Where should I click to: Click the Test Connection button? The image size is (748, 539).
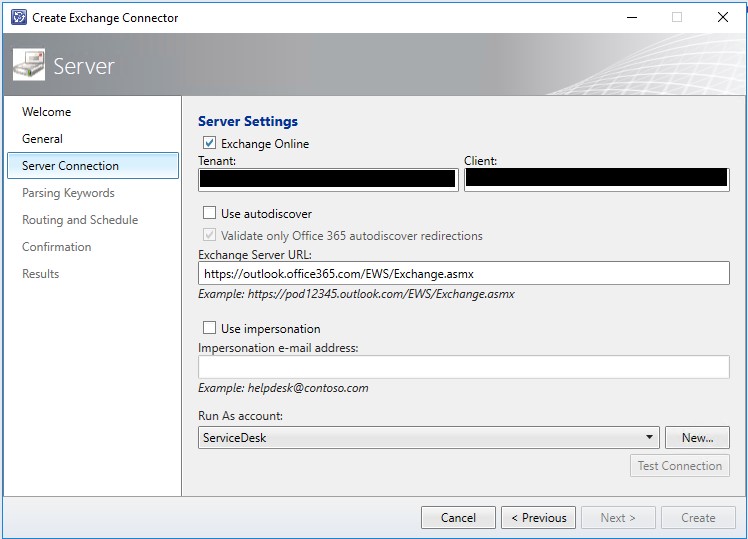680,466
